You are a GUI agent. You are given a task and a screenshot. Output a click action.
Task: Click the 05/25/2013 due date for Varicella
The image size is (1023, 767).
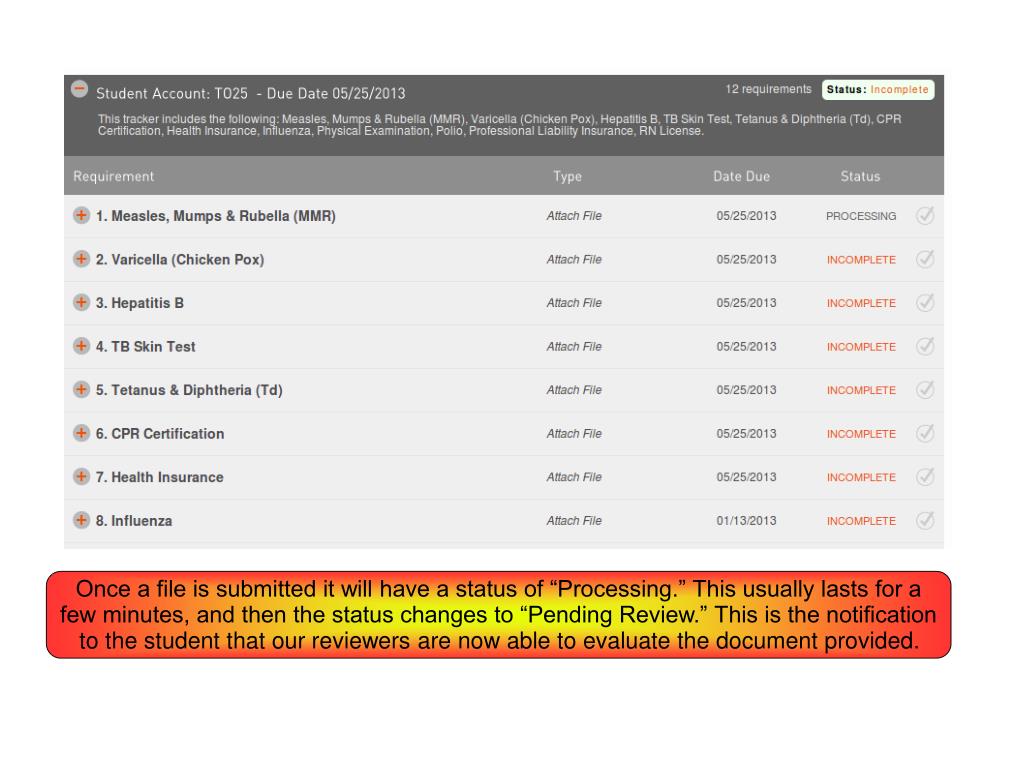(x=746, y=260)
